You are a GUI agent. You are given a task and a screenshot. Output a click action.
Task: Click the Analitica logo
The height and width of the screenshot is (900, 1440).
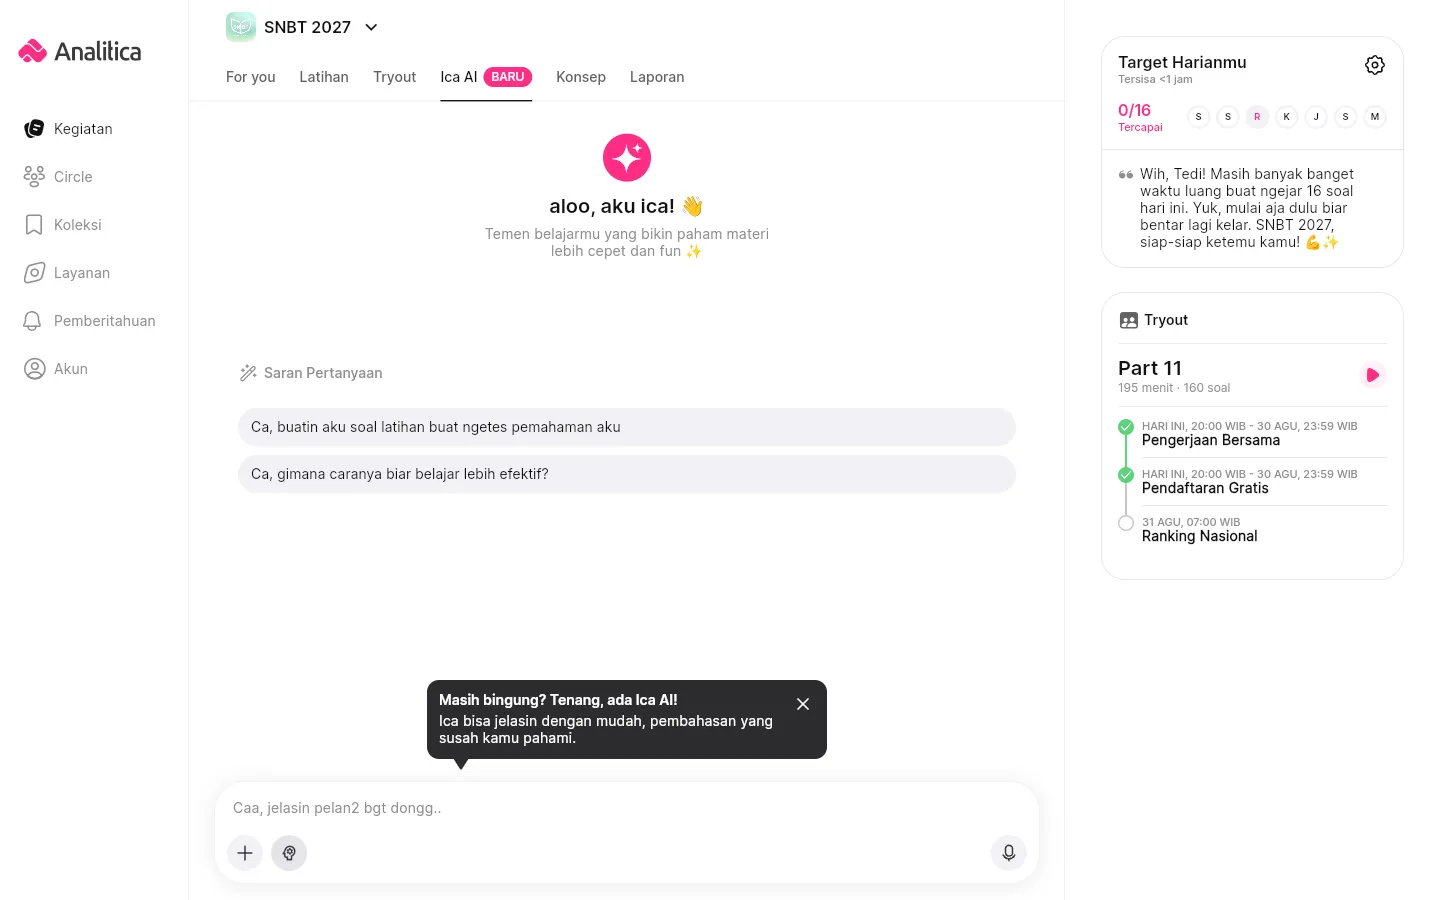pos(80,51)
